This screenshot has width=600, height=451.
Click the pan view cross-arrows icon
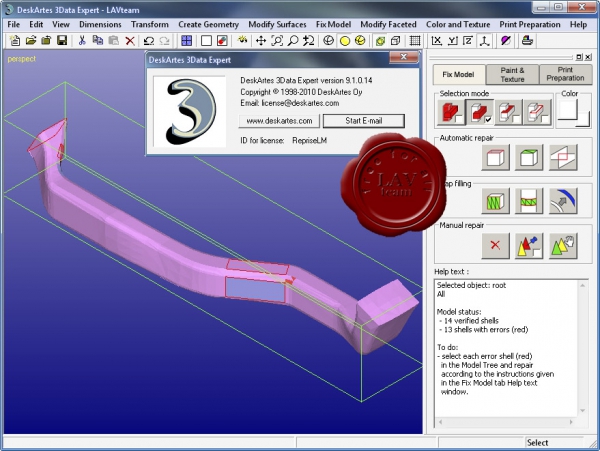click(261, 41)
